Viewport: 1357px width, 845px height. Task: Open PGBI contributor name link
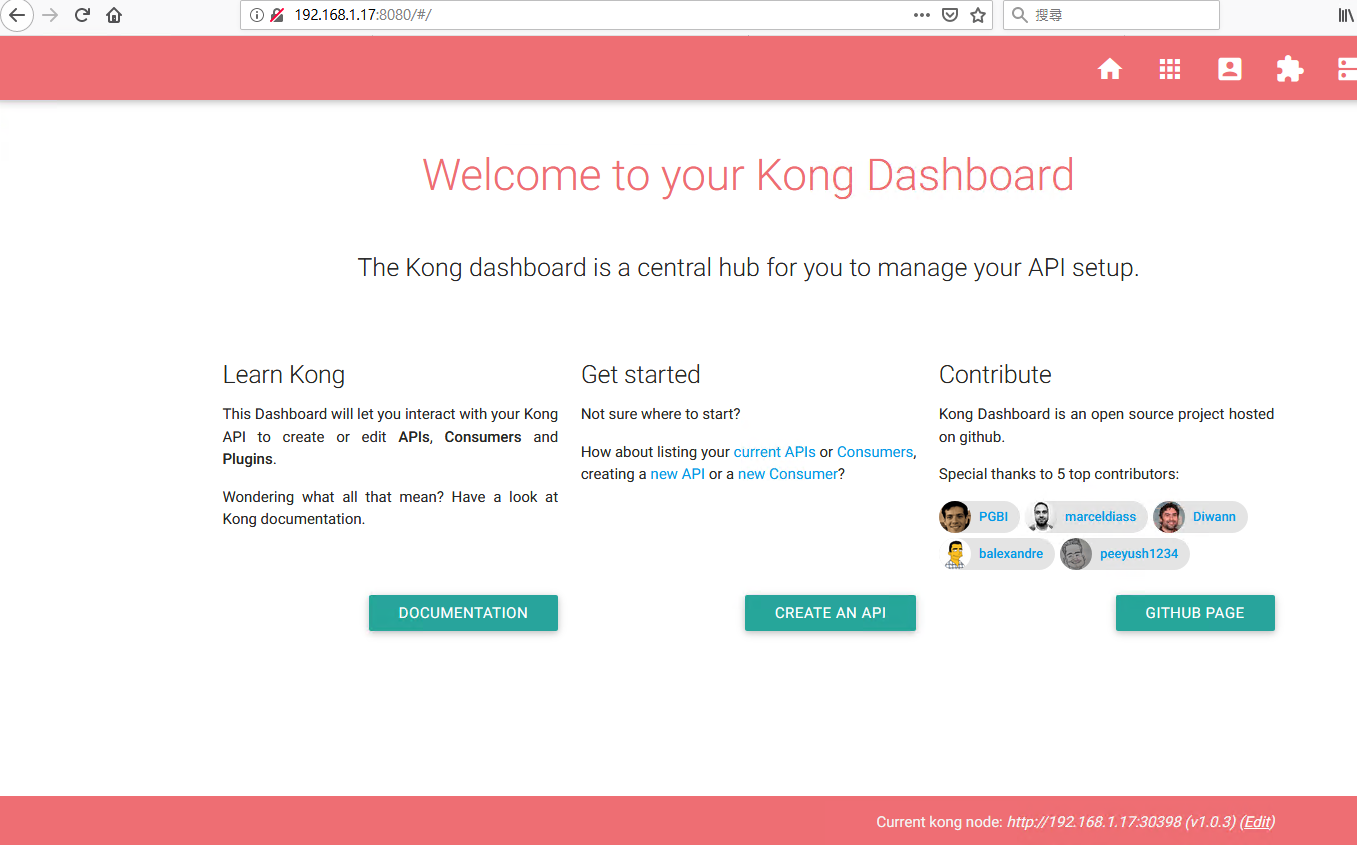pos(993,517)
